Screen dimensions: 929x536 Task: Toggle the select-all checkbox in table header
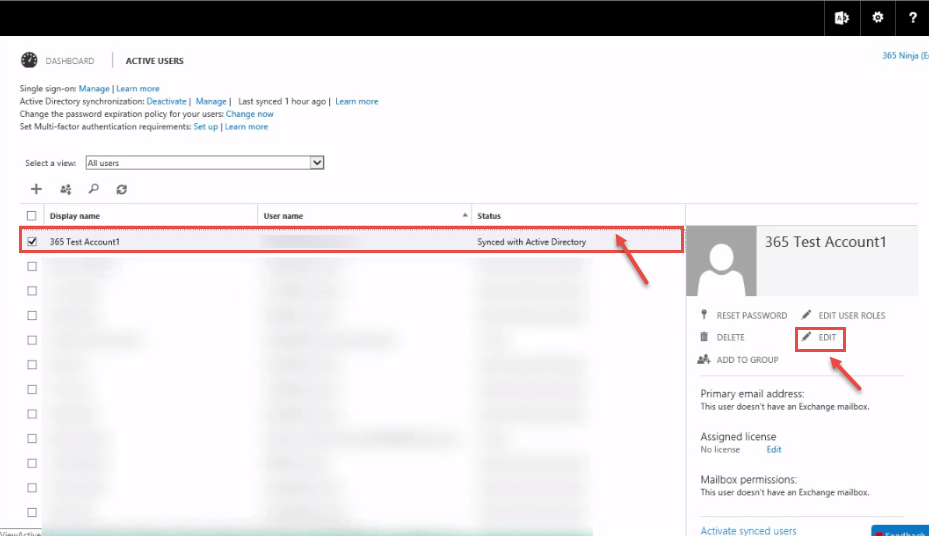(31, 216)
